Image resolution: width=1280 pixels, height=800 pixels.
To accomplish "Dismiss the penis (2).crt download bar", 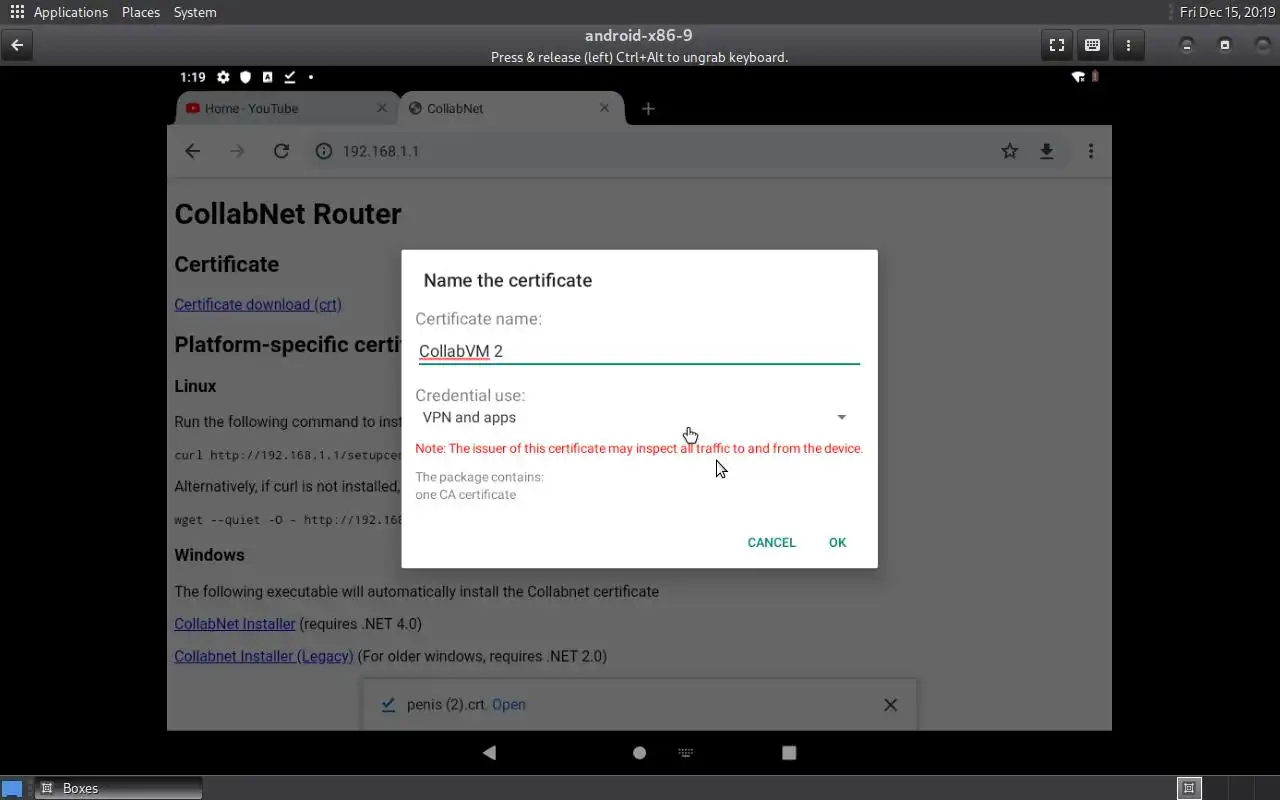I will click(x=890, y=705).
